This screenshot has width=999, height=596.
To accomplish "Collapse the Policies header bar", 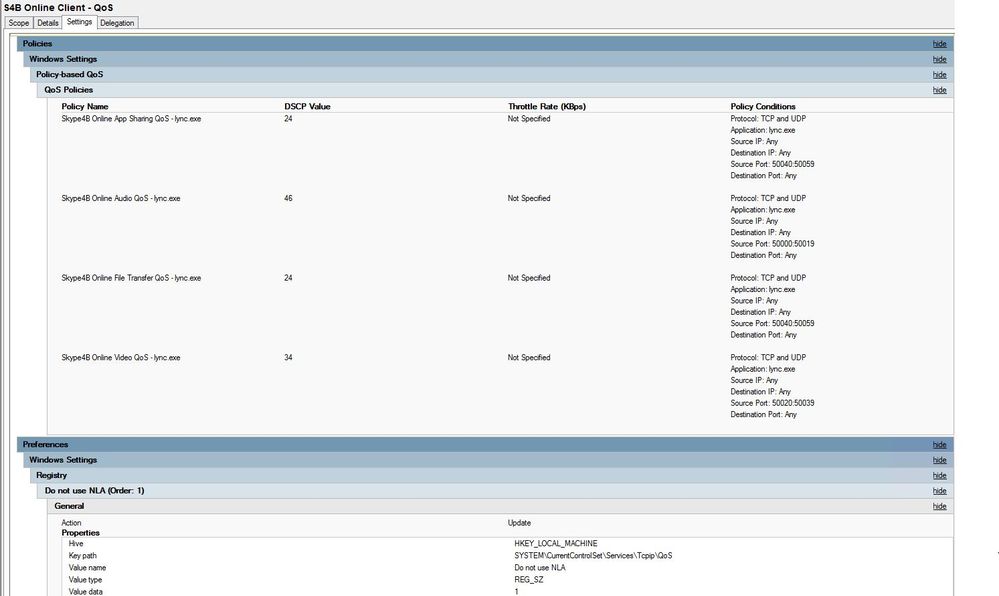I will click(x=485, y=44).
